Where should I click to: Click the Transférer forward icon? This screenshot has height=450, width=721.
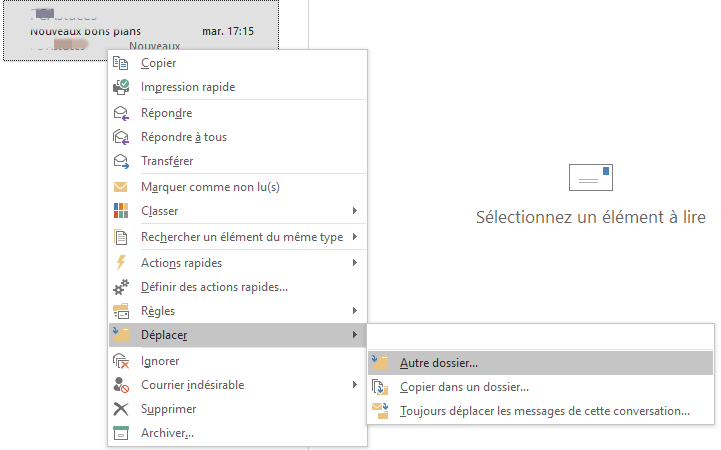[121, 161]
